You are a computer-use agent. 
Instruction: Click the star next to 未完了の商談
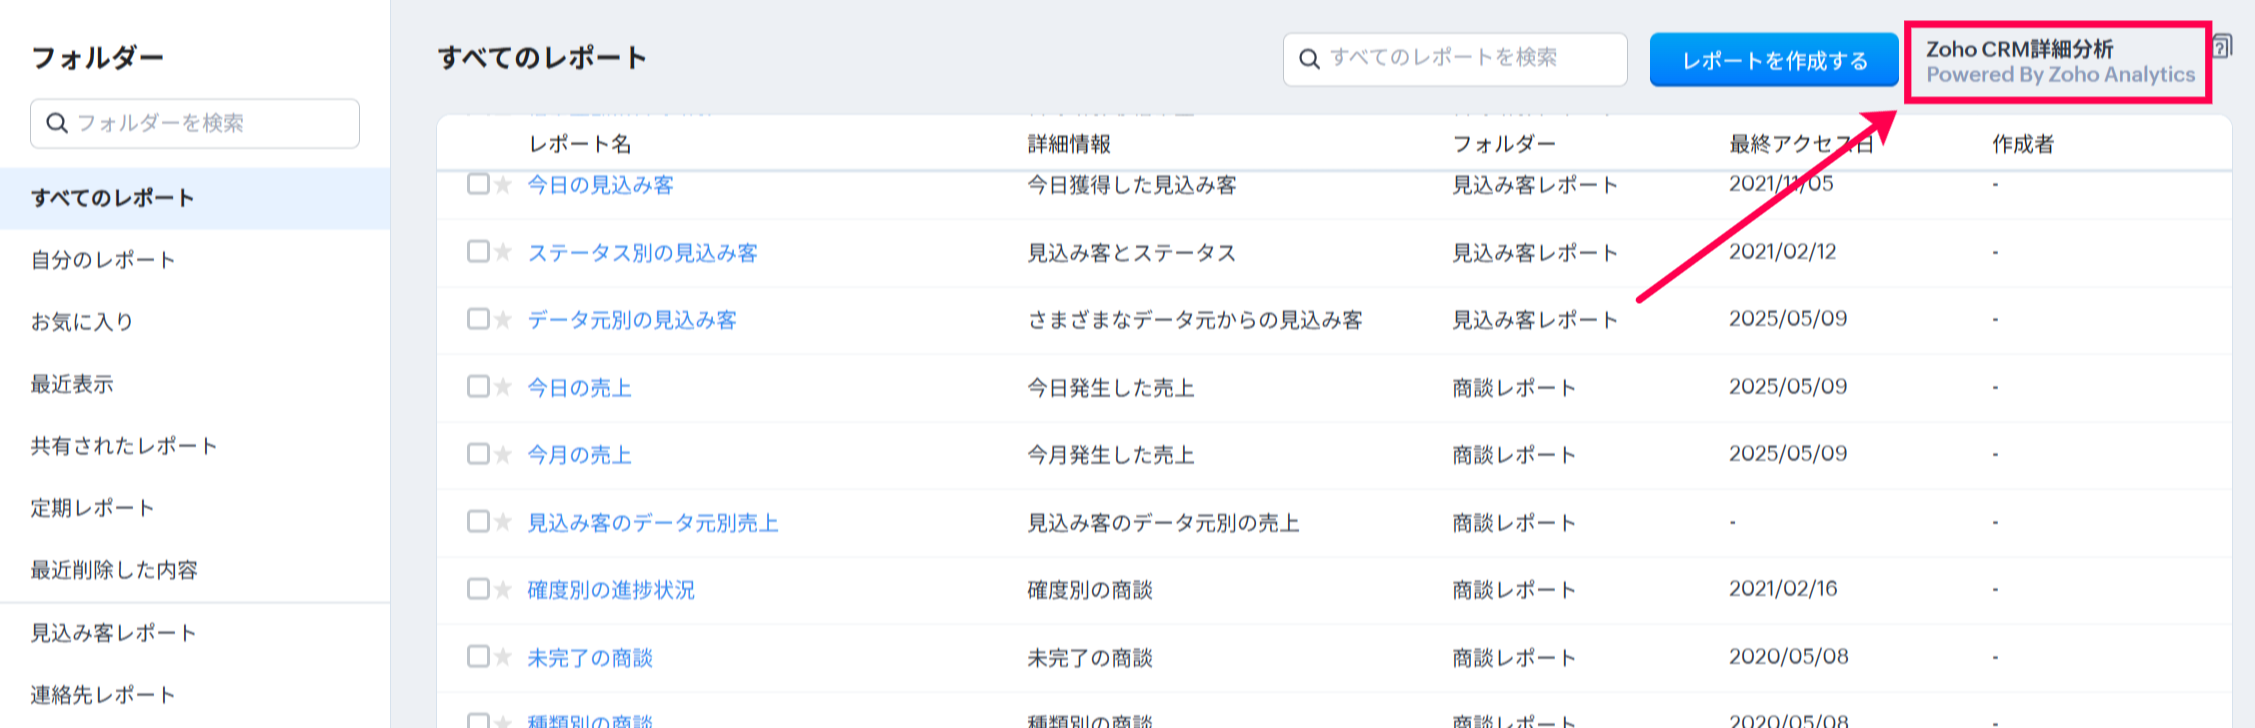503,657
